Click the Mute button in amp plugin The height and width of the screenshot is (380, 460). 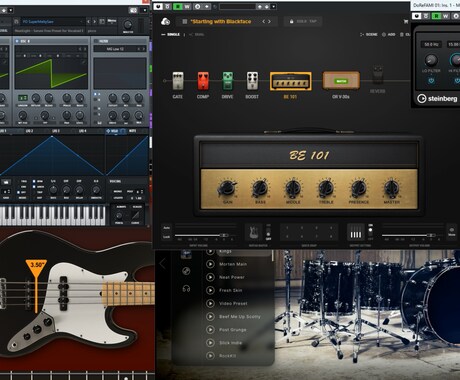[452, 232]
